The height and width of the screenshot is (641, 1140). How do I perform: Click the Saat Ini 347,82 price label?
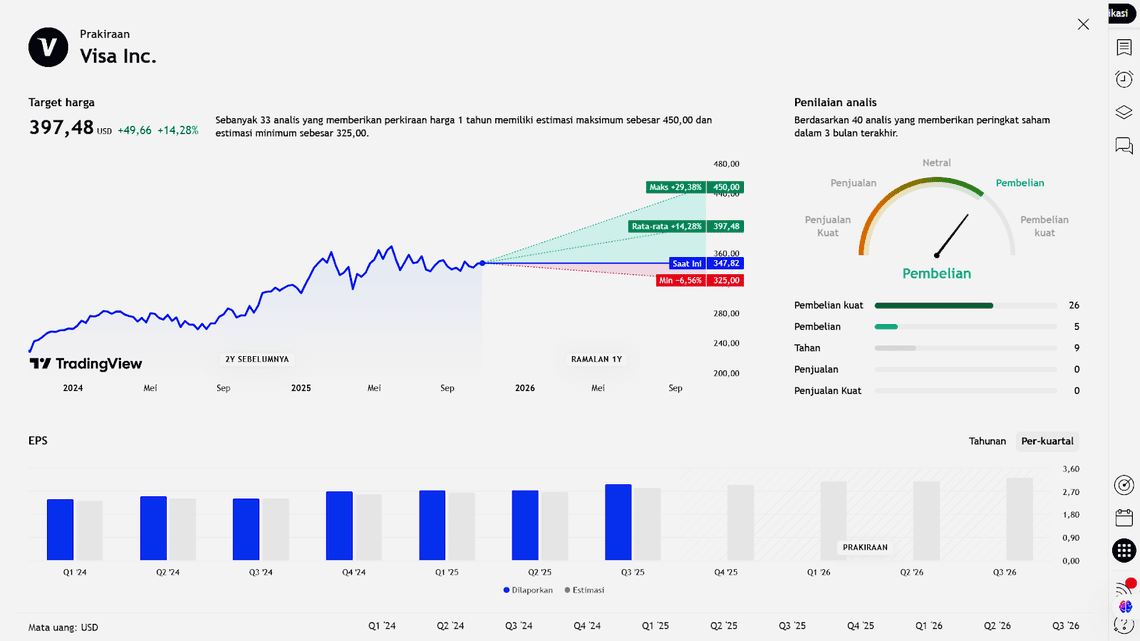pyautogui.click(x=706, y=263)
